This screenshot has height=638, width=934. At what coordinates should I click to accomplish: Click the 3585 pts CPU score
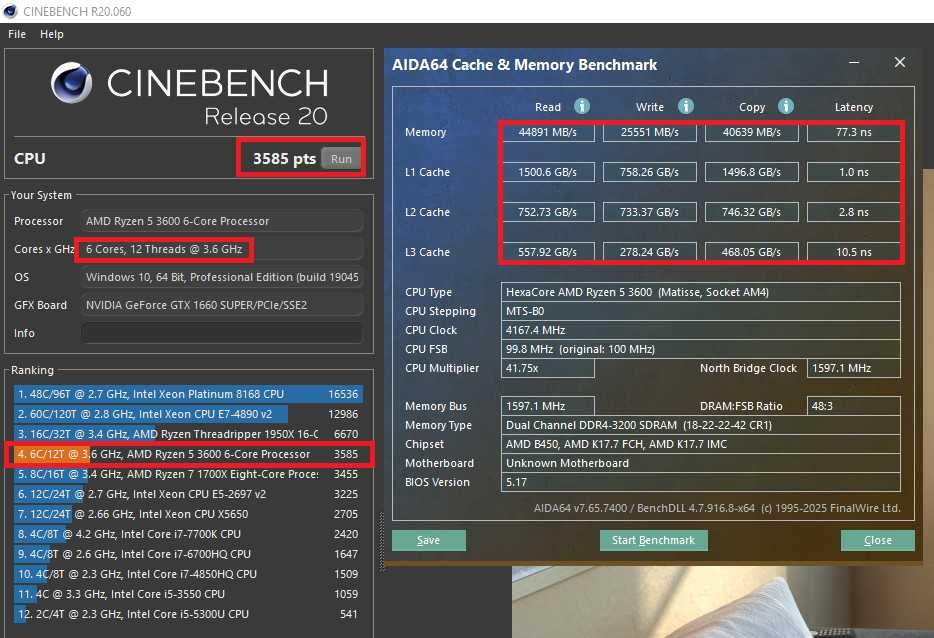(x=284, y=158)
